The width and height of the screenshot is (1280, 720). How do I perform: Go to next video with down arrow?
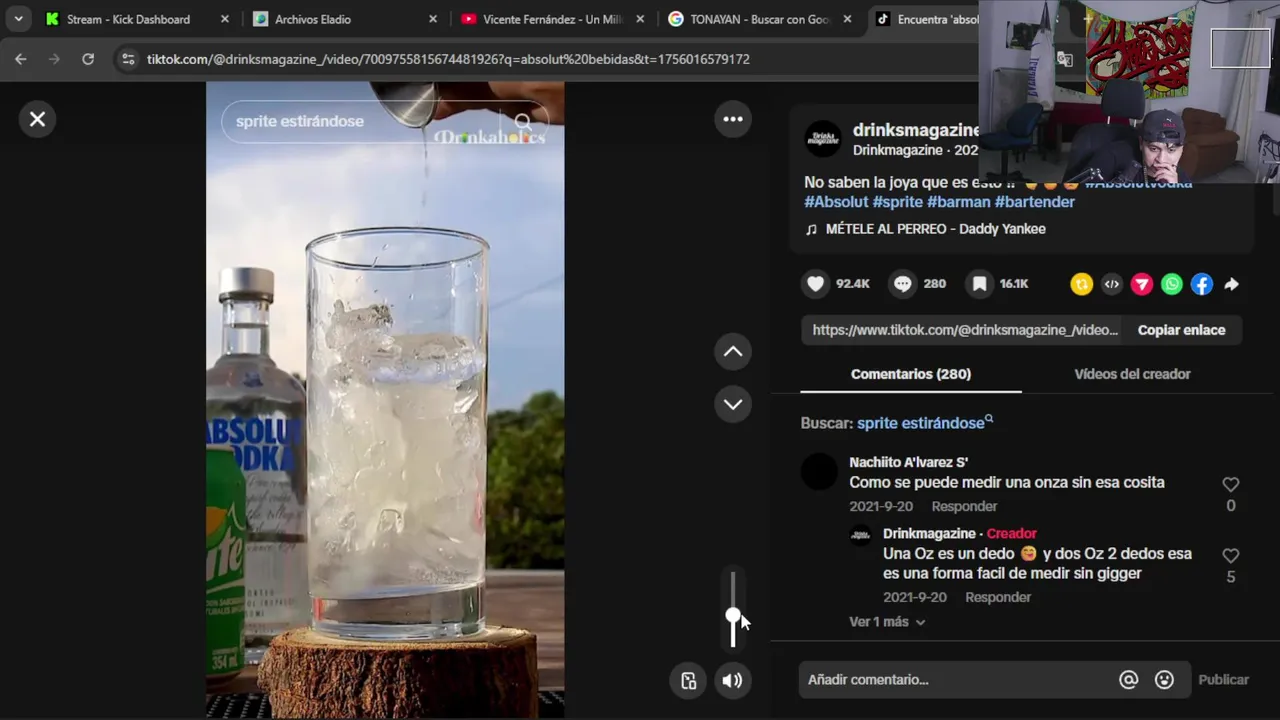tap(733, 404)
